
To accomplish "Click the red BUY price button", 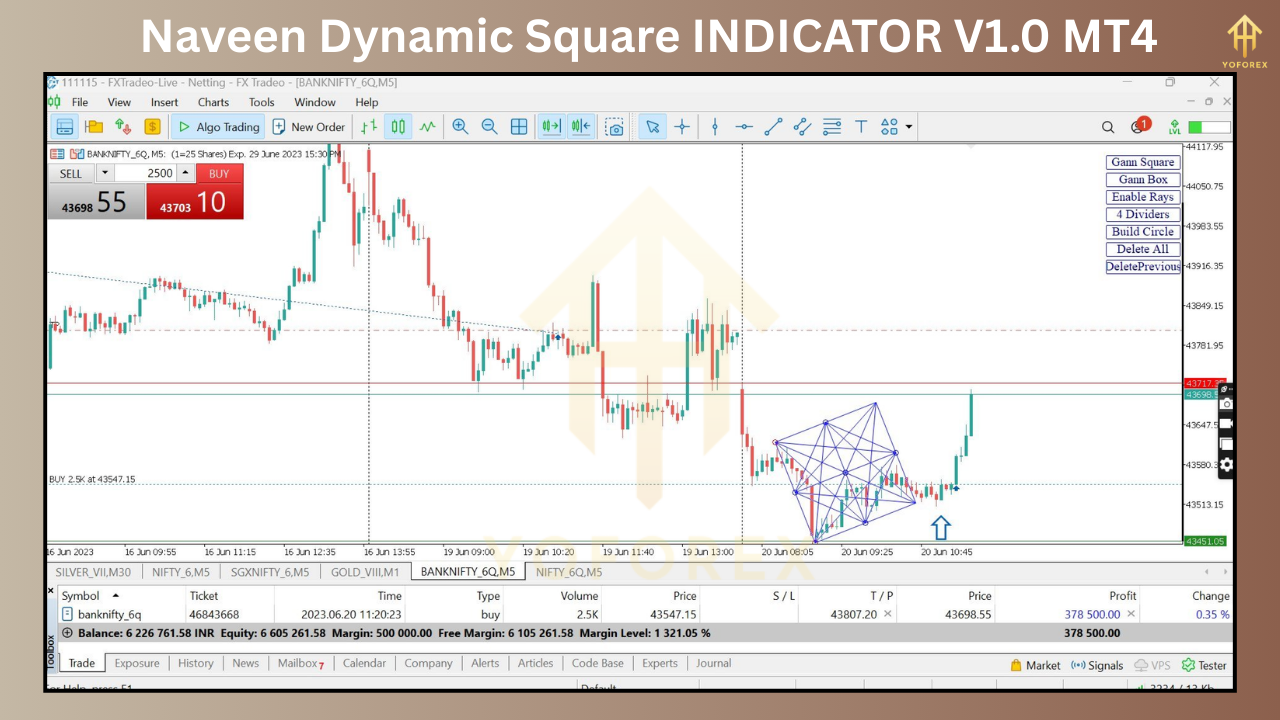I will tap(195, 203).
